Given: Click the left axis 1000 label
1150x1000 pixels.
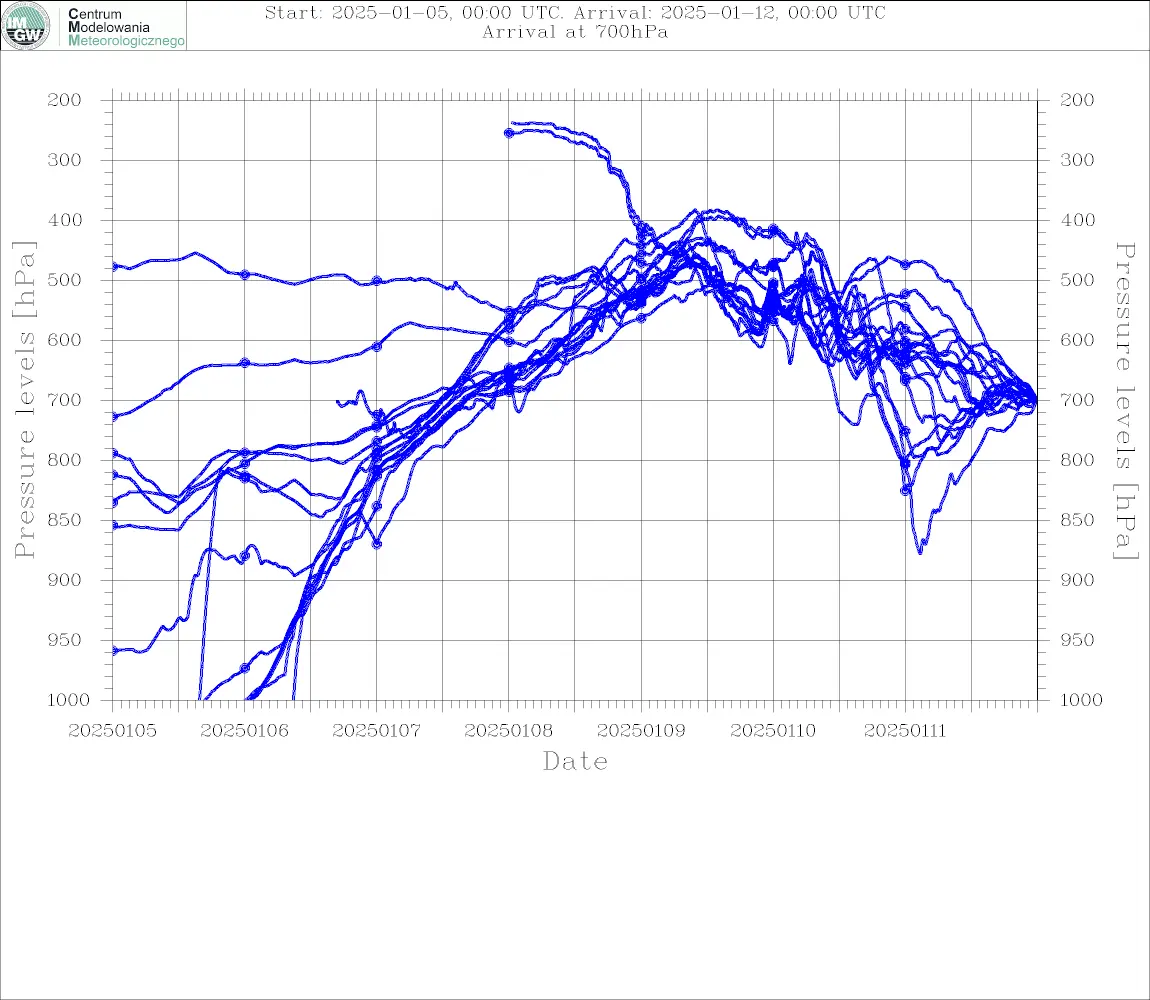Looking at the screenshot, I should pos(69,700).
